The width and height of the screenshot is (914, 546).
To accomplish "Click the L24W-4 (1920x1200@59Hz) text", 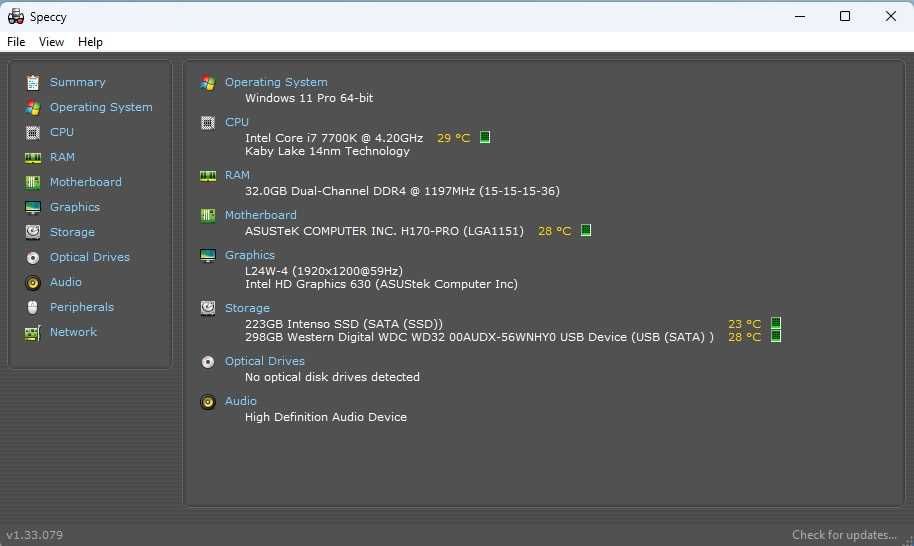I will [x=324, y=271].
